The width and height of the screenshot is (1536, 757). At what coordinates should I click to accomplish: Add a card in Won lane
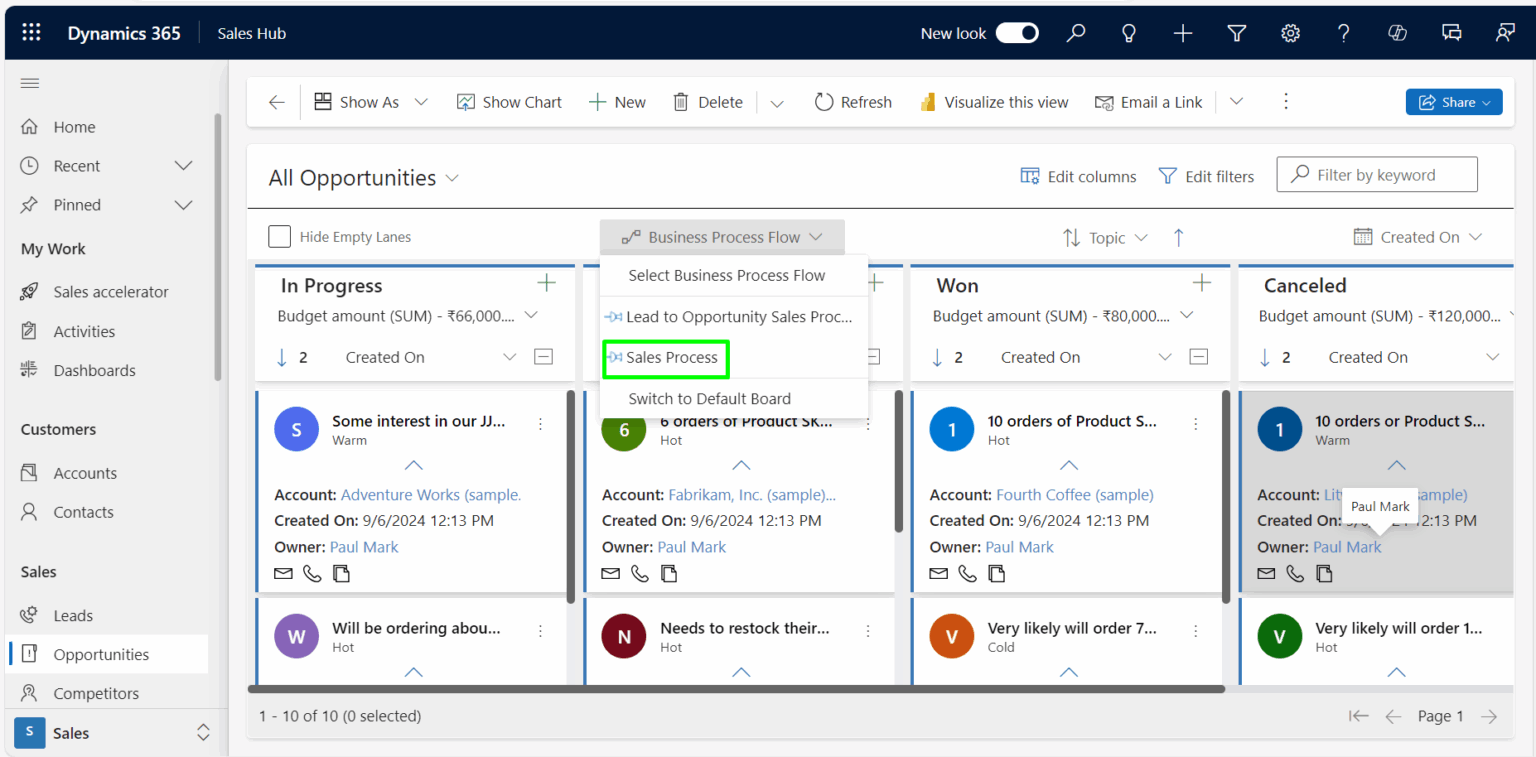pyautogui.click(x=1202, y=284)
